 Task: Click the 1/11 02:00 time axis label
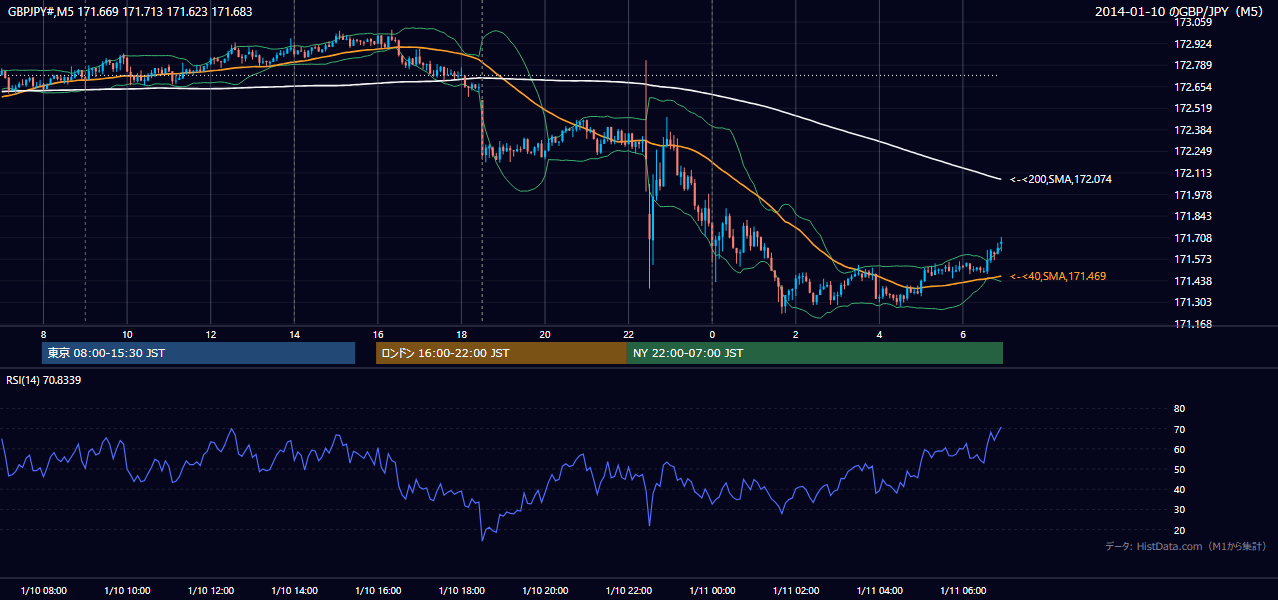tap(795, 590)
